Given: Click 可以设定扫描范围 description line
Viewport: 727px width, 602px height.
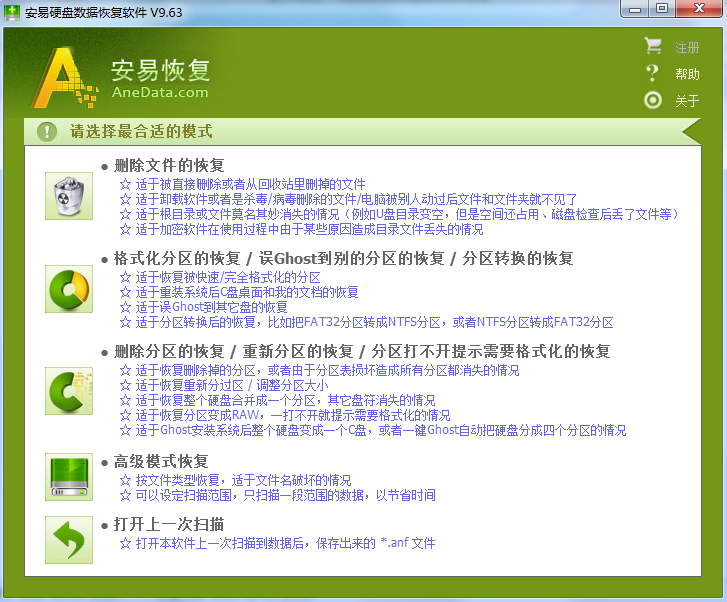Looking at the screenshot, I should pos(278,495).
